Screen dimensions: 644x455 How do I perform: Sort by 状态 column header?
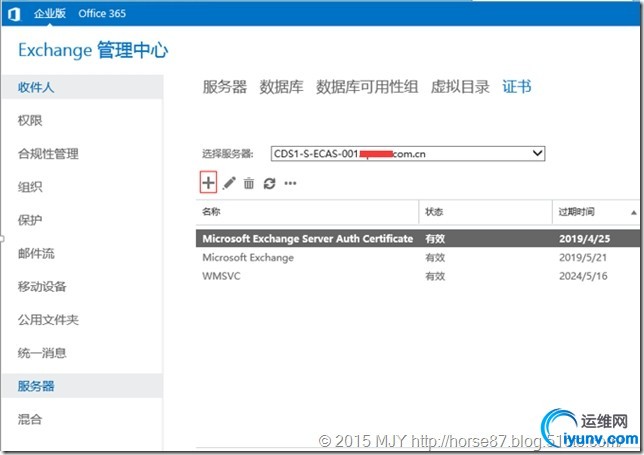(485, 212)
